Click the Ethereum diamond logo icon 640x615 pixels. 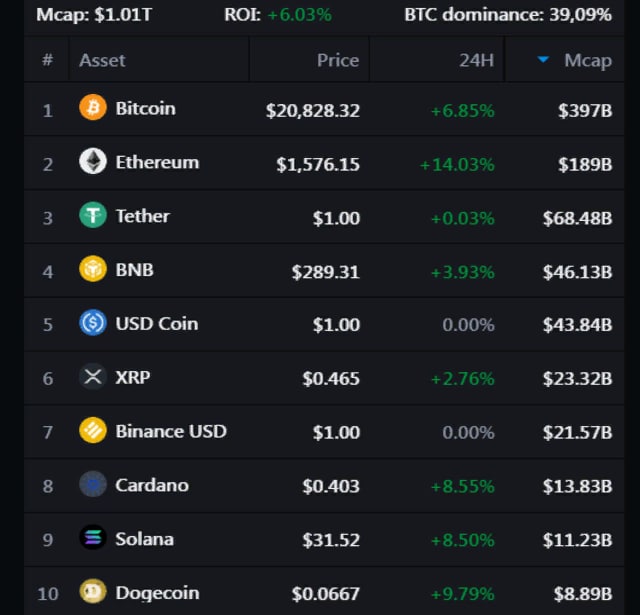coord(93,161)
